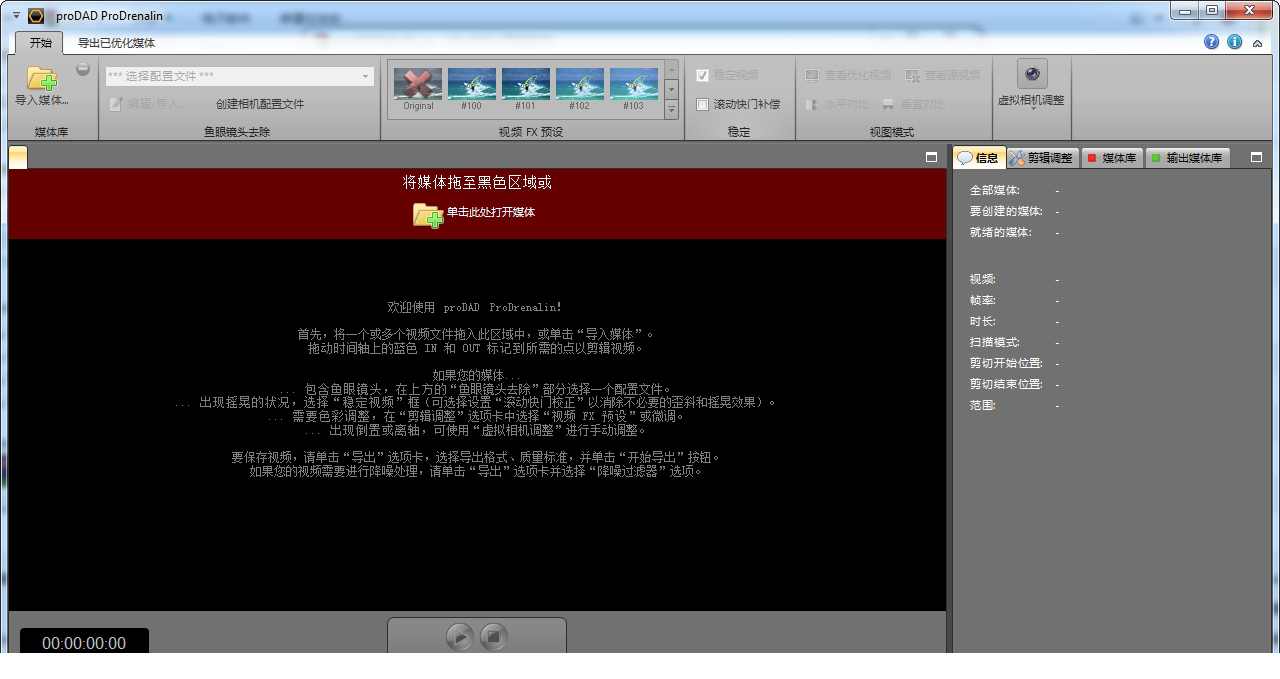The image size is (1280, 679).
Task: Toggle the Stabilize Video checkbox
Action: coord(702,75)
